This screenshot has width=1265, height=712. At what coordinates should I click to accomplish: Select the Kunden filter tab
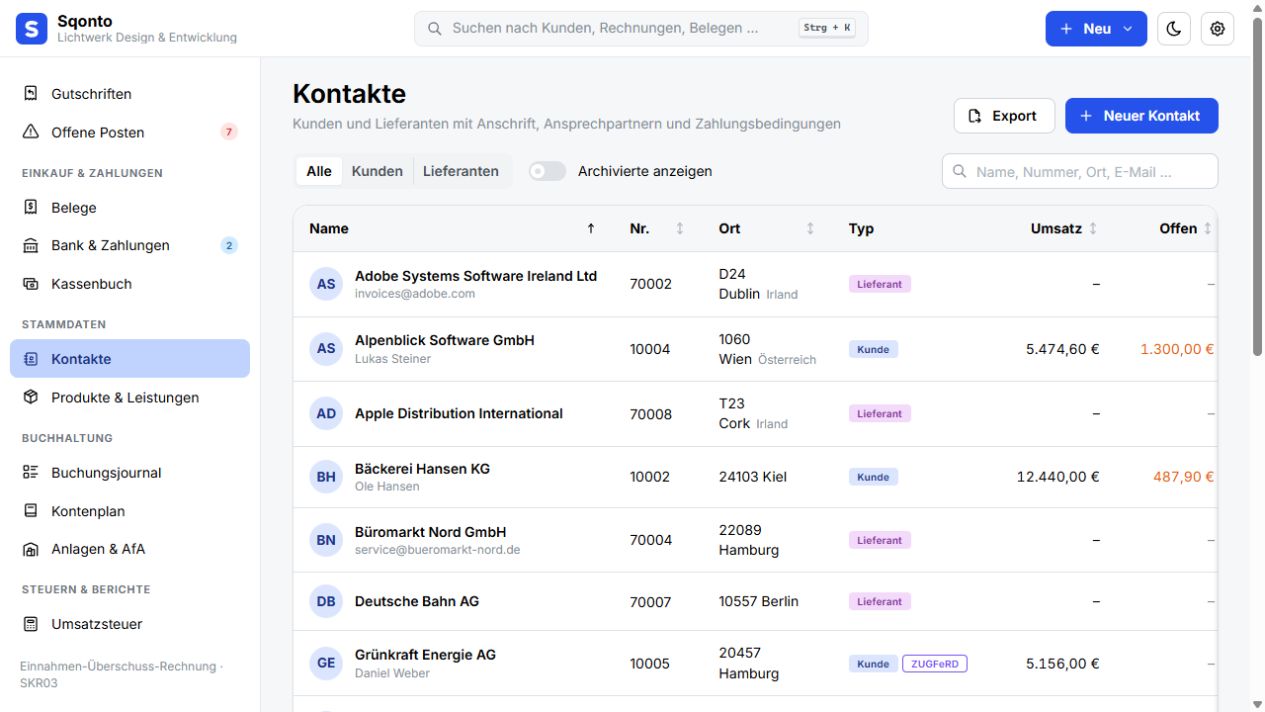377,171
